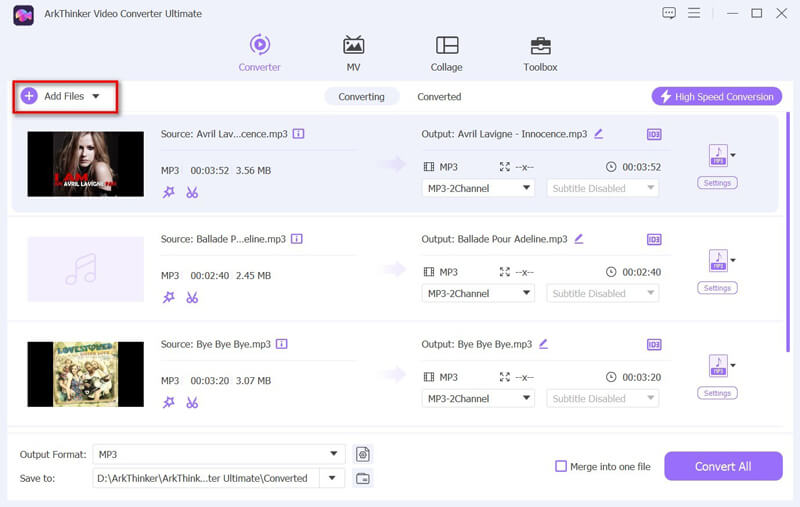800x507 pixels.
Task: Open the Toolbox tab
Action: [x=540, y=53]
